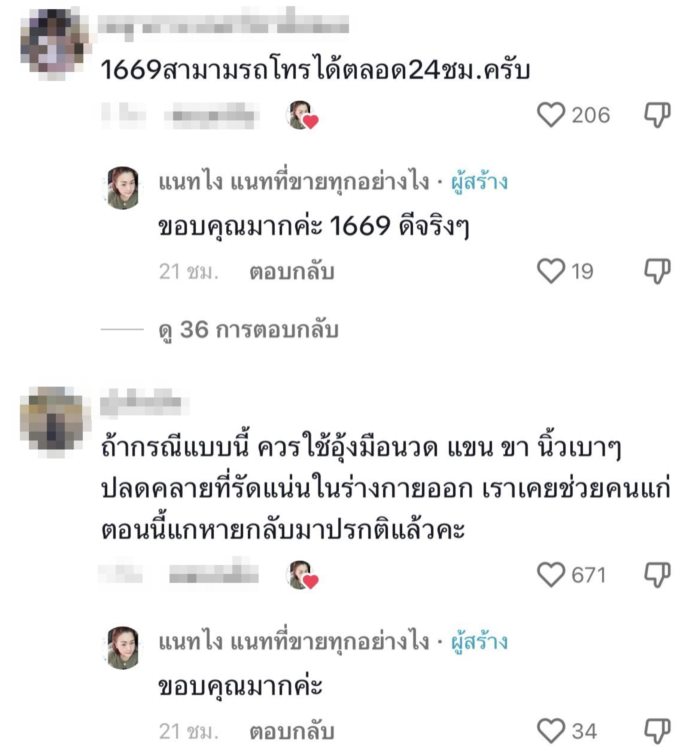The height and width of the screenshot is (752, 700).
Task: Open creator avatar beside the last 'ขอบคุณมากค่ะ' reply
Action: pyautogui.click(x=122, y=646)
